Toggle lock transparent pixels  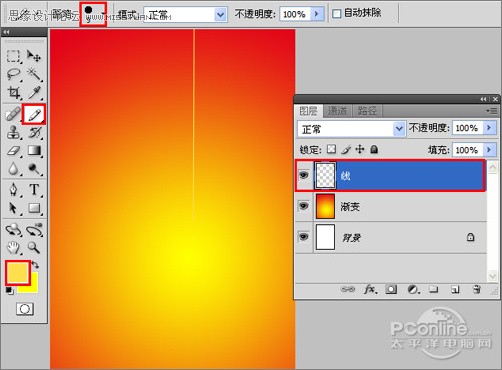click(x=331, y=149)
